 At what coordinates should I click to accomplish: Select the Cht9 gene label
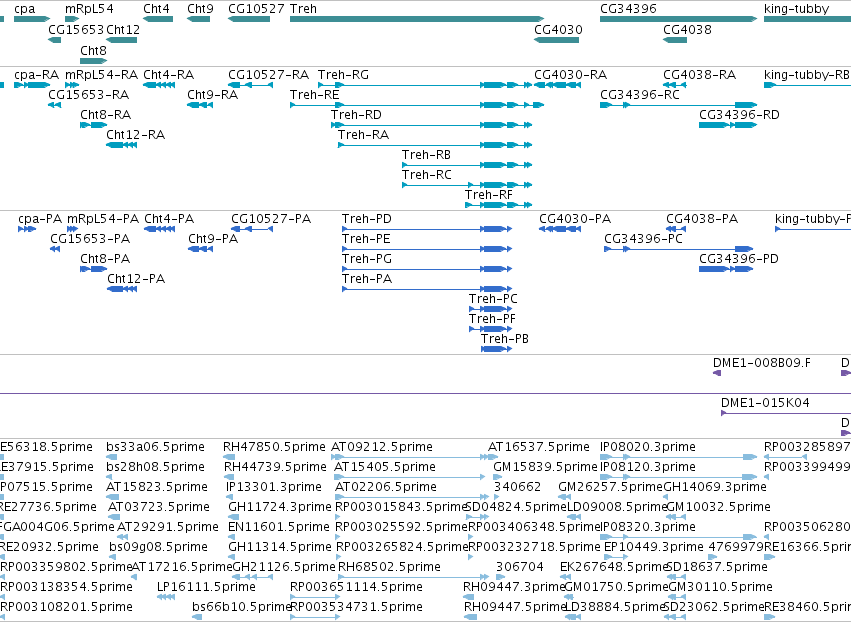pyautogui.click(x=200, y=9)
